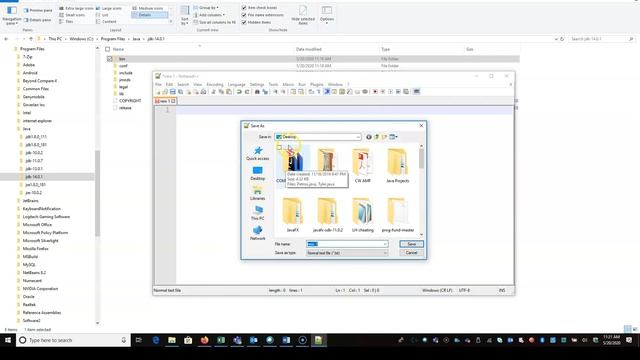Click the Windows Start button
The height and width of the screenshot is (360, 640).
pyautogui.click(x=8, y=340)
